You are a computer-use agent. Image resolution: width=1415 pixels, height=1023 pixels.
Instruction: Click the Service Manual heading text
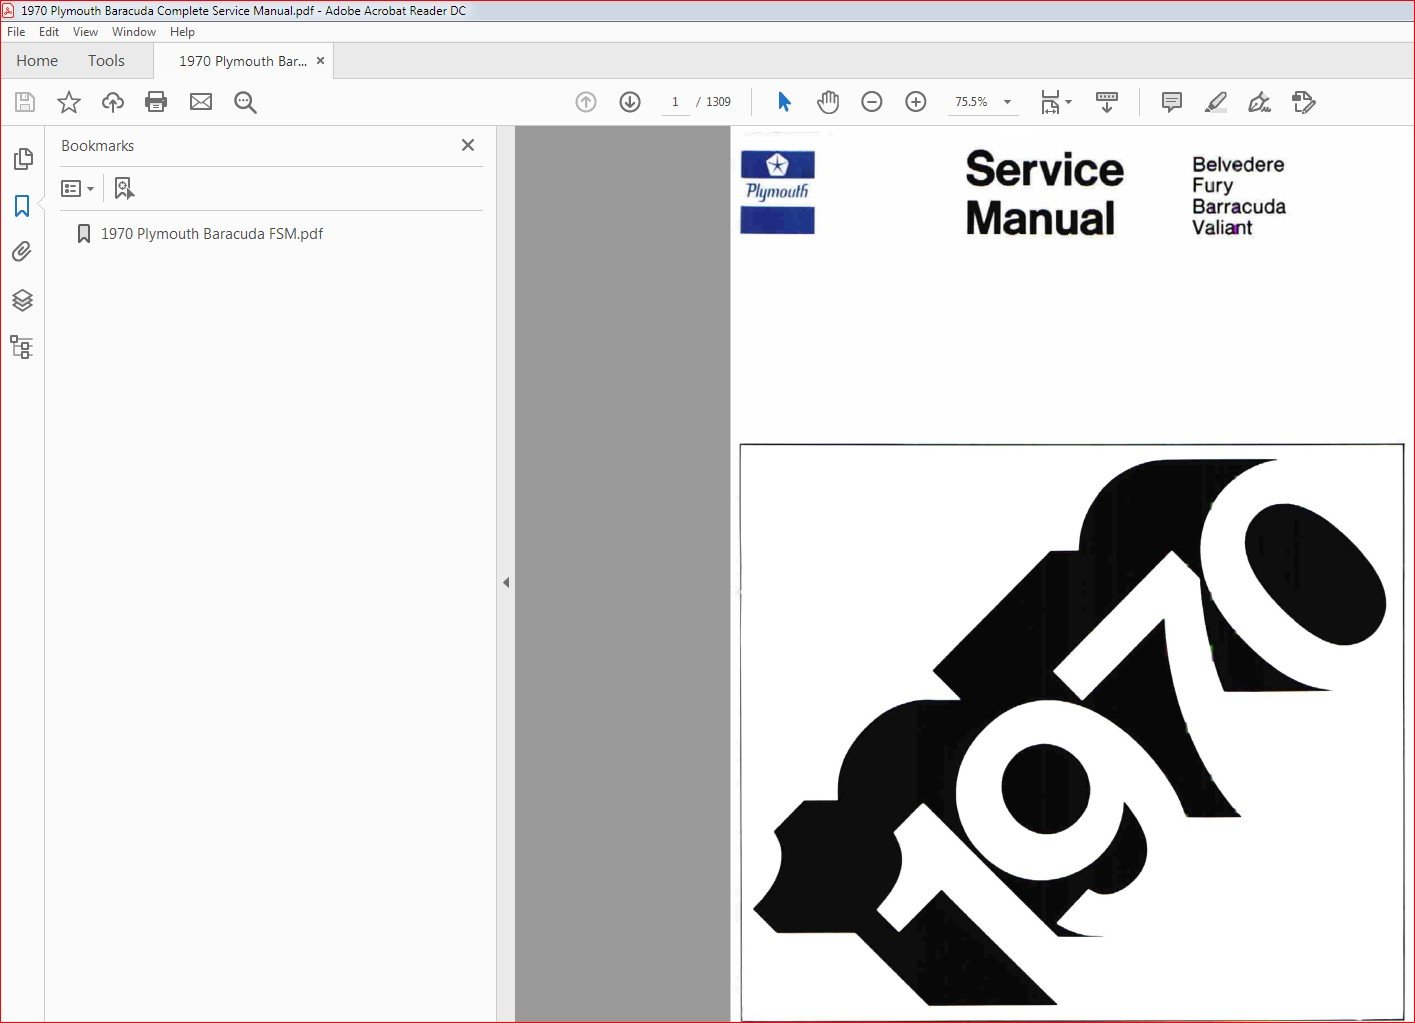[x=1044, y=193]
